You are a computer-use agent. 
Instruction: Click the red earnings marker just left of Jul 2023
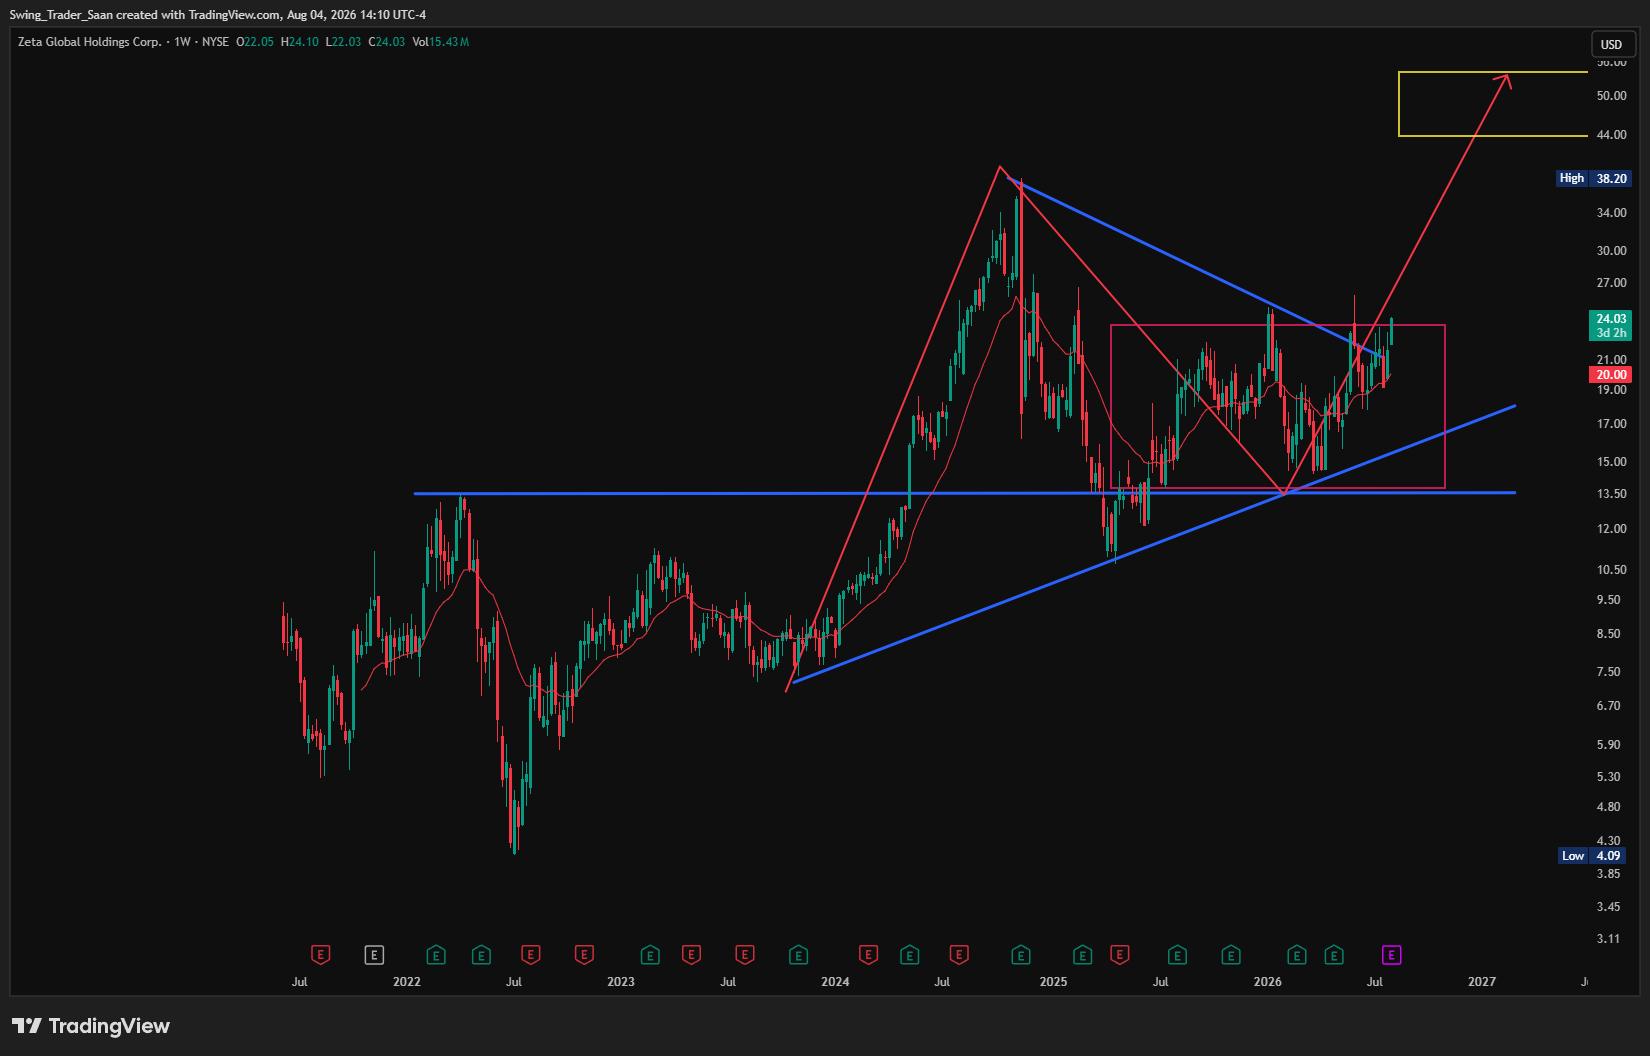(691, 955)
